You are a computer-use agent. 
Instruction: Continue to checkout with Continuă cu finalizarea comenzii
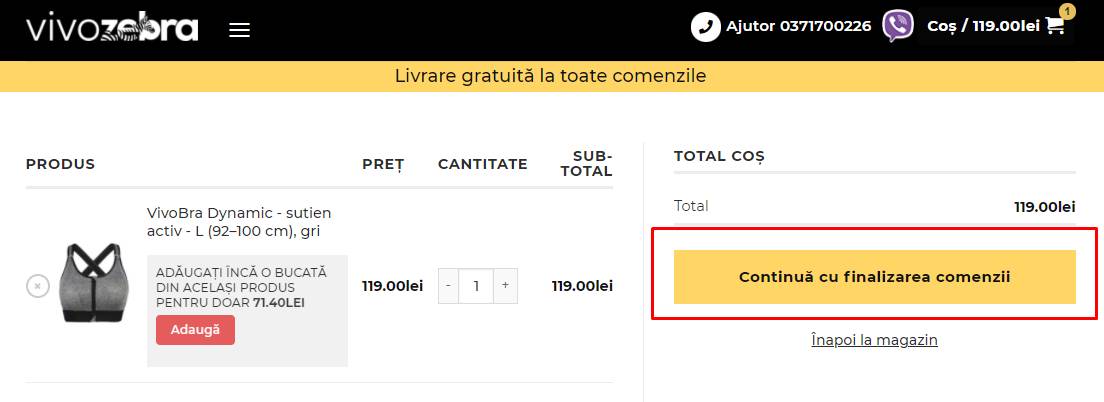click(874, 277)
